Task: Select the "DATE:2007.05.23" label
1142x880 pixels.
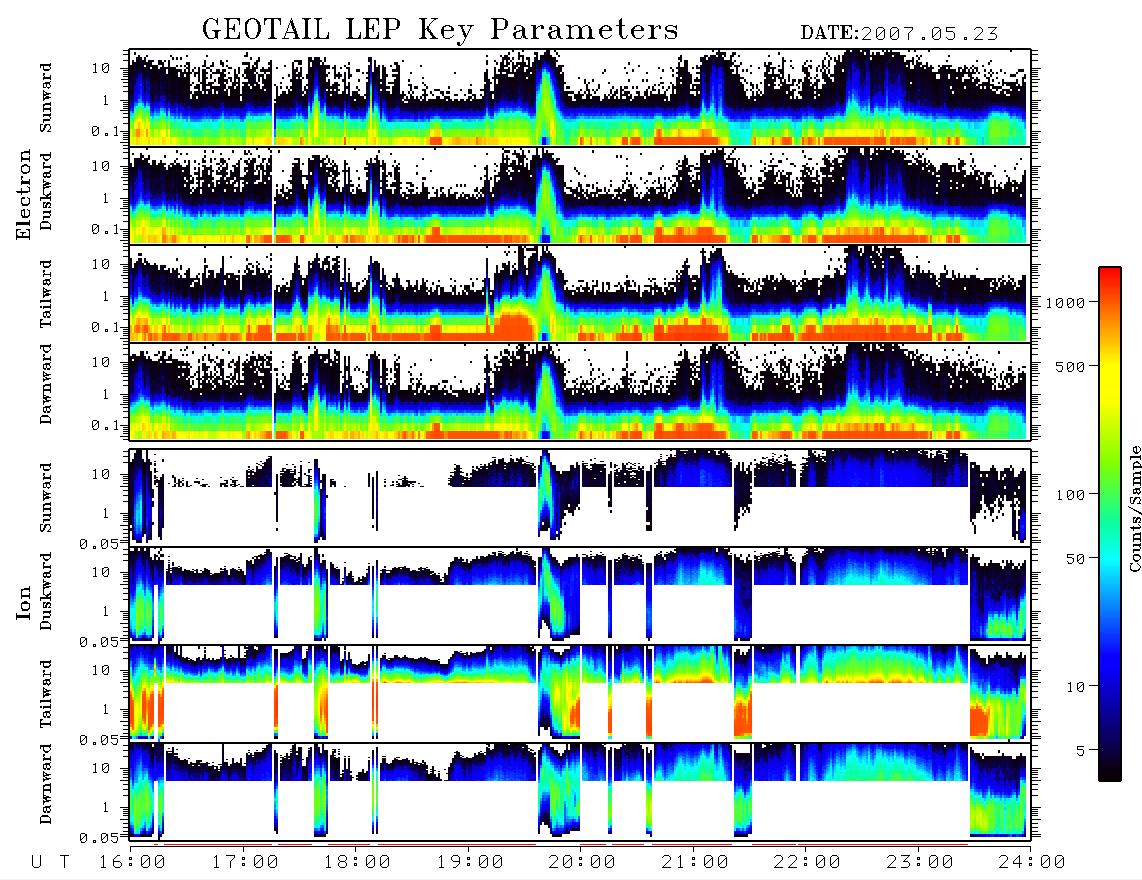Action: click(x=899, y=34)
